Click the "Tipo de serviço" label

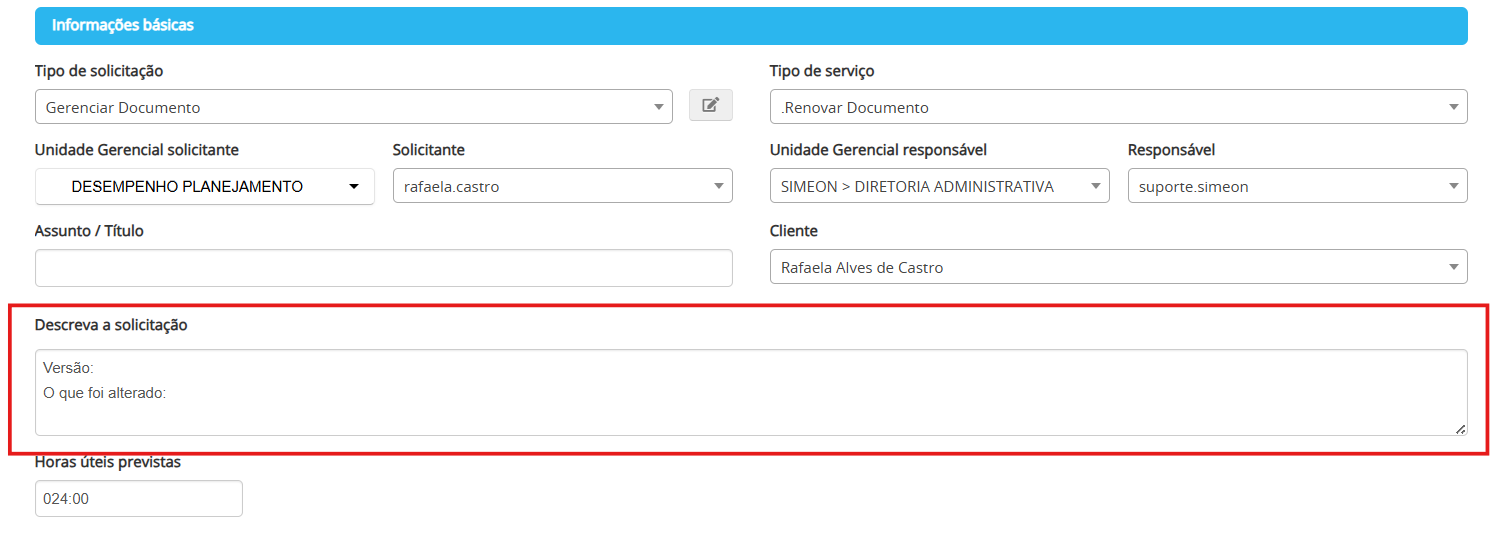click(x=821, y=71)
